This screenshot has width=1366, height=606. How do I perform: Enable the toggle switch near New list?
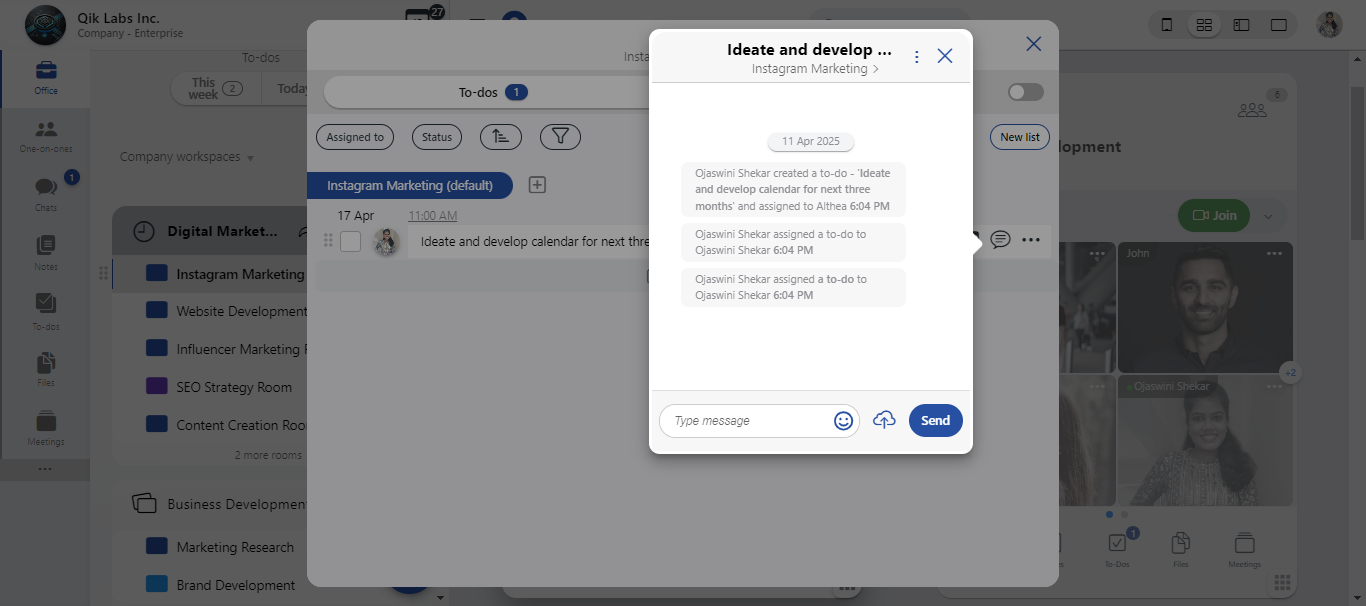click(1024, 90)
